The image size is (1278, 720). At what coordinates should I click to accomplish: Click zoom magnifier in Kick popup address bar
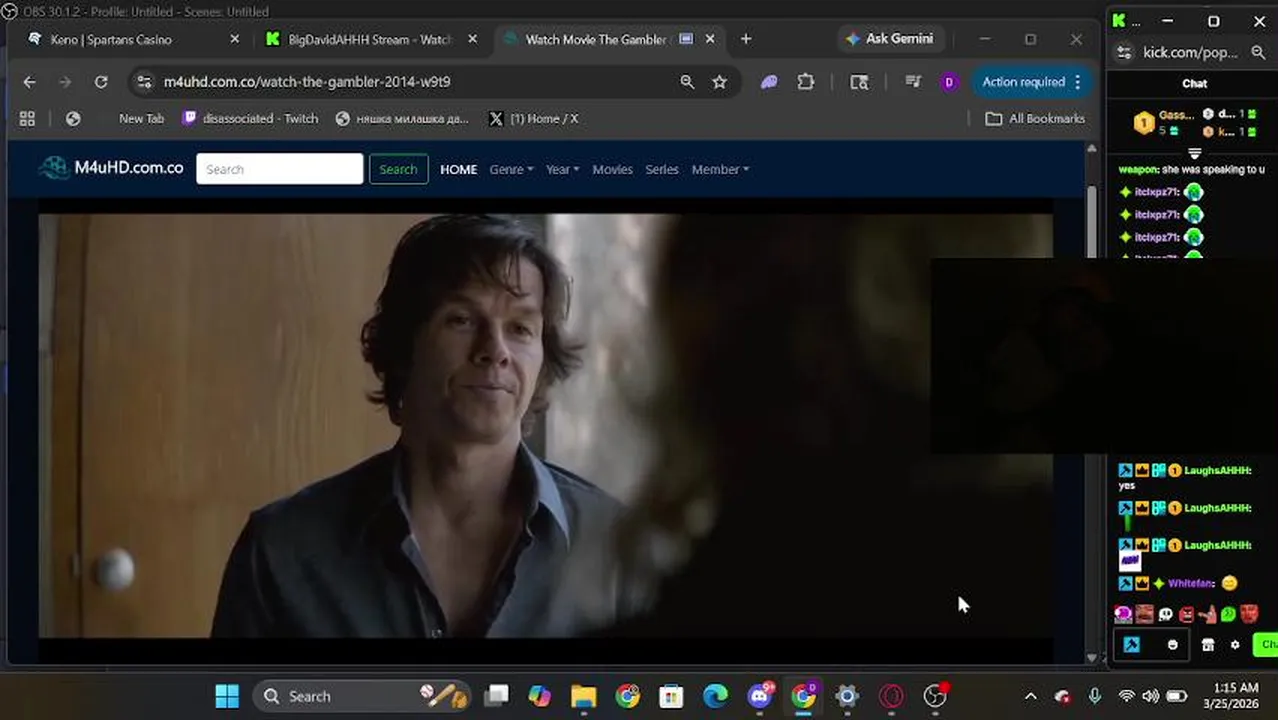point(1258,52)
